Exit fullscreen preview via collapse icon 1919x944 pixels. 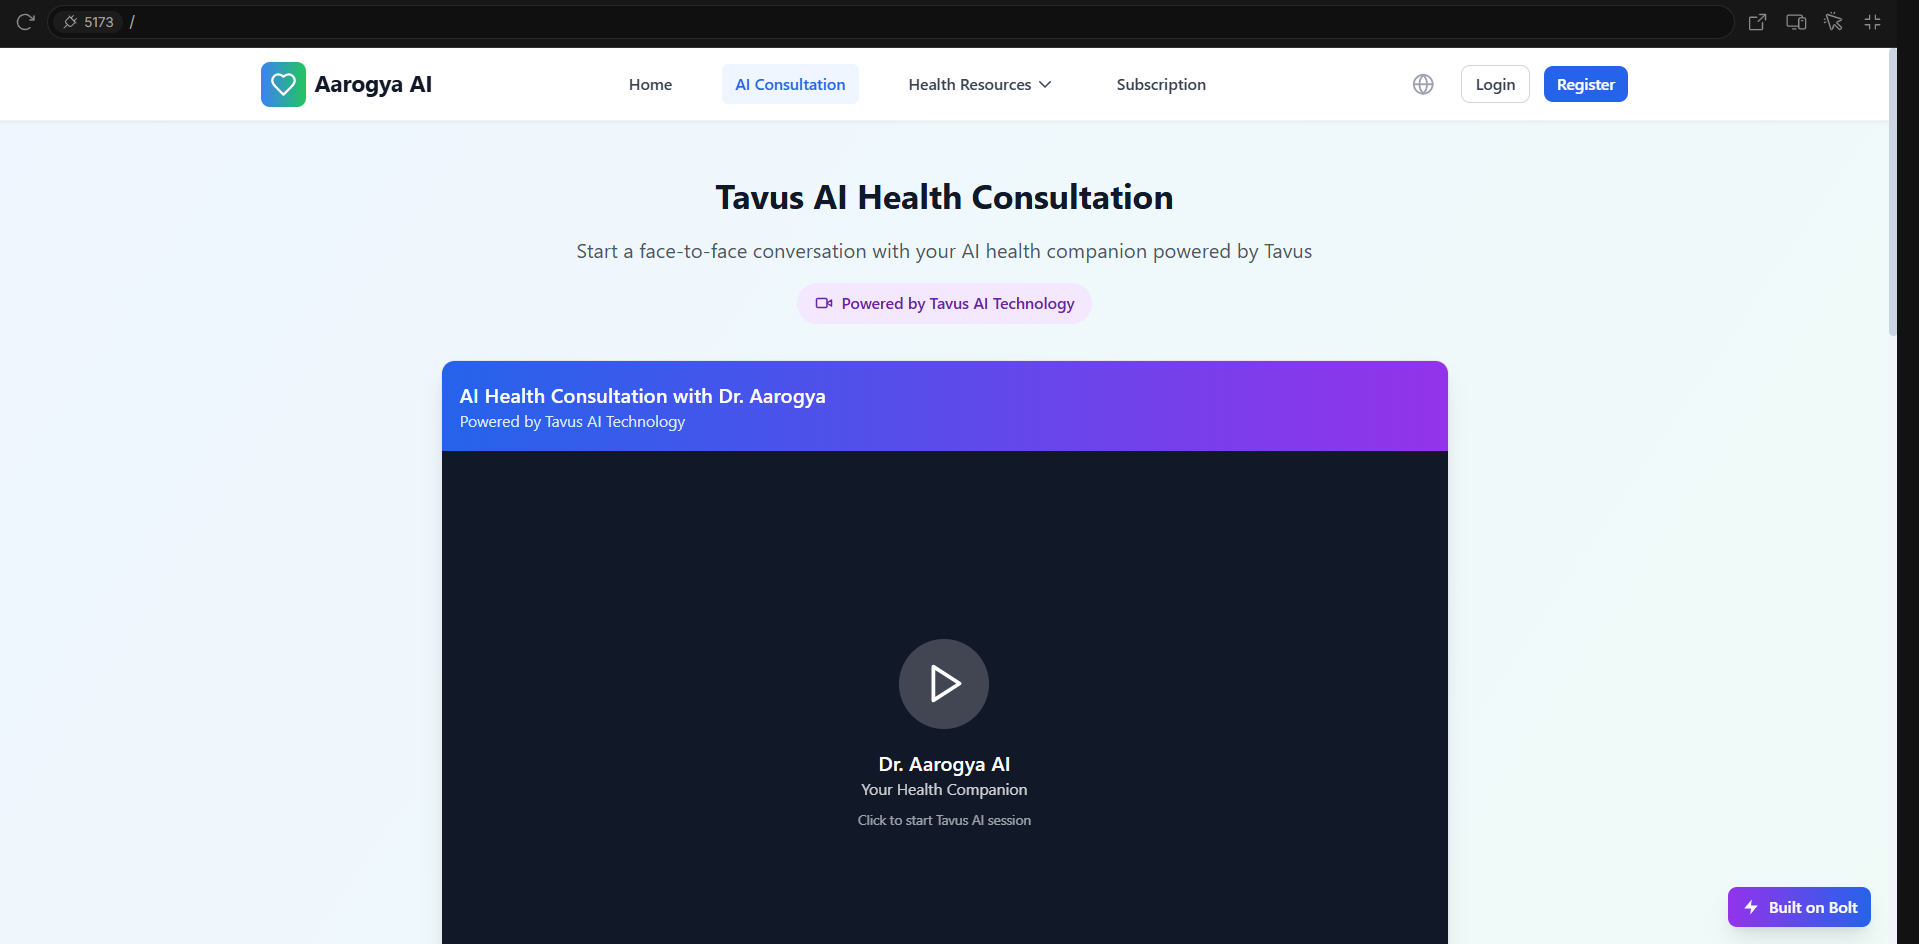point(1872,22)
